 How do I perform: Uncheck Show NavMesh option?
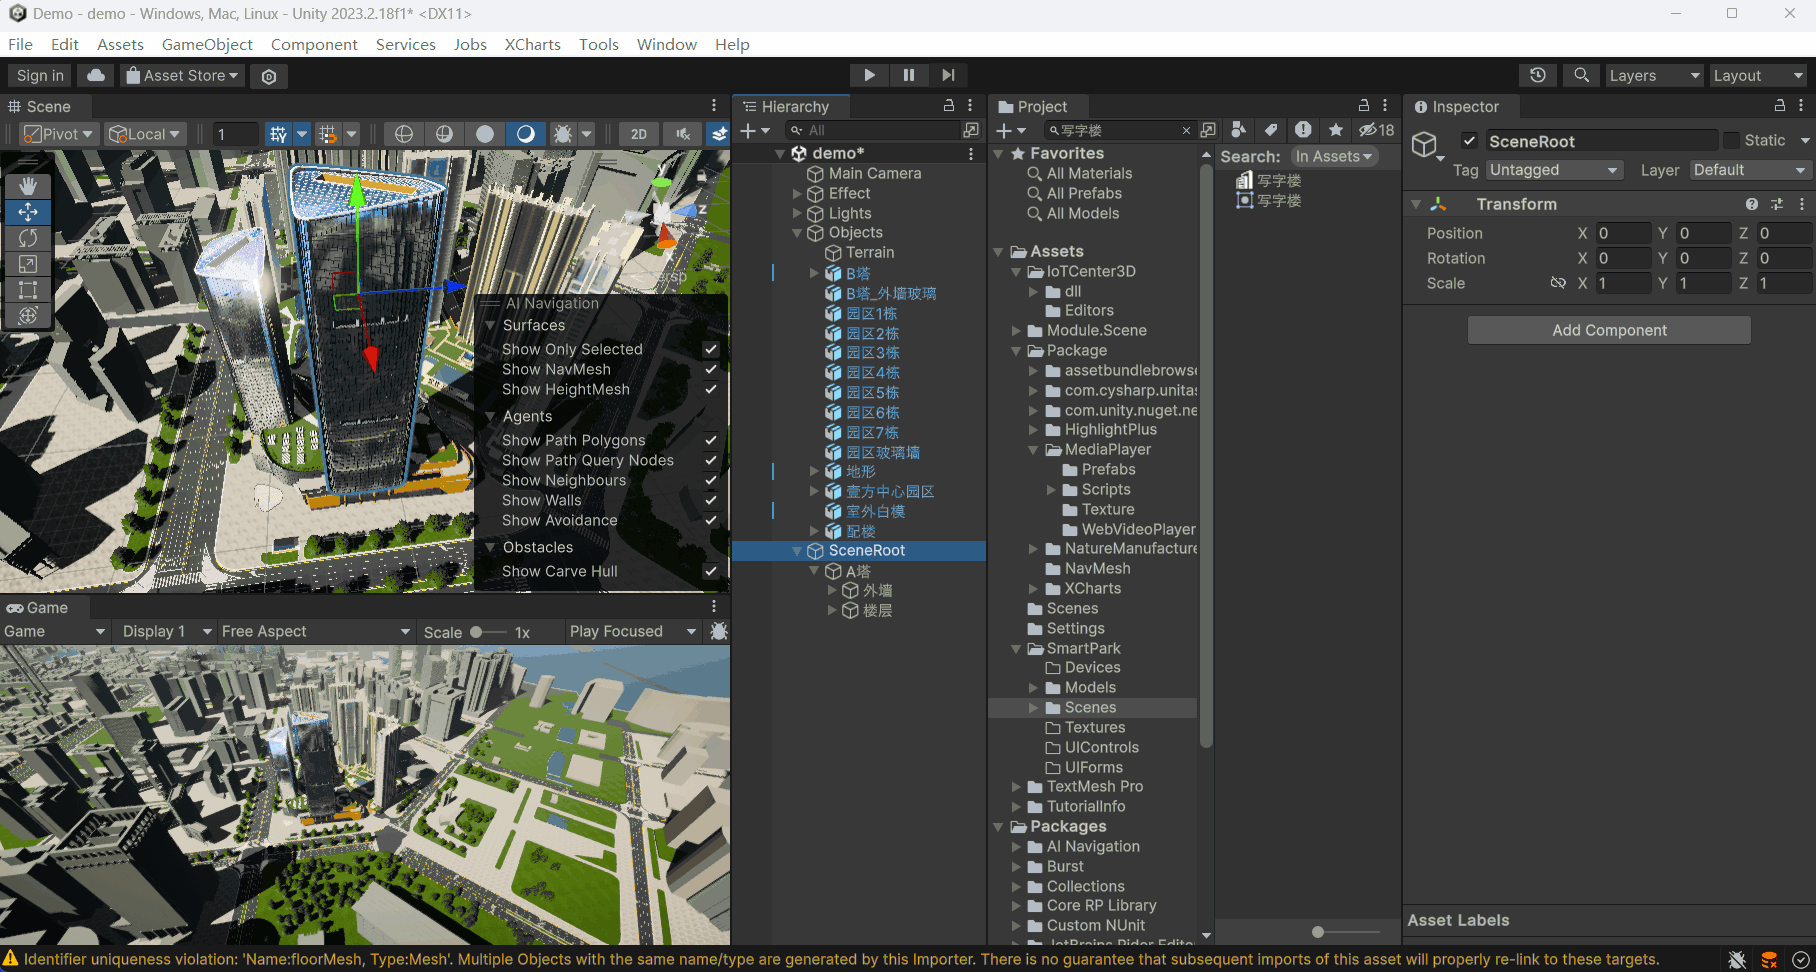point(711,369)
